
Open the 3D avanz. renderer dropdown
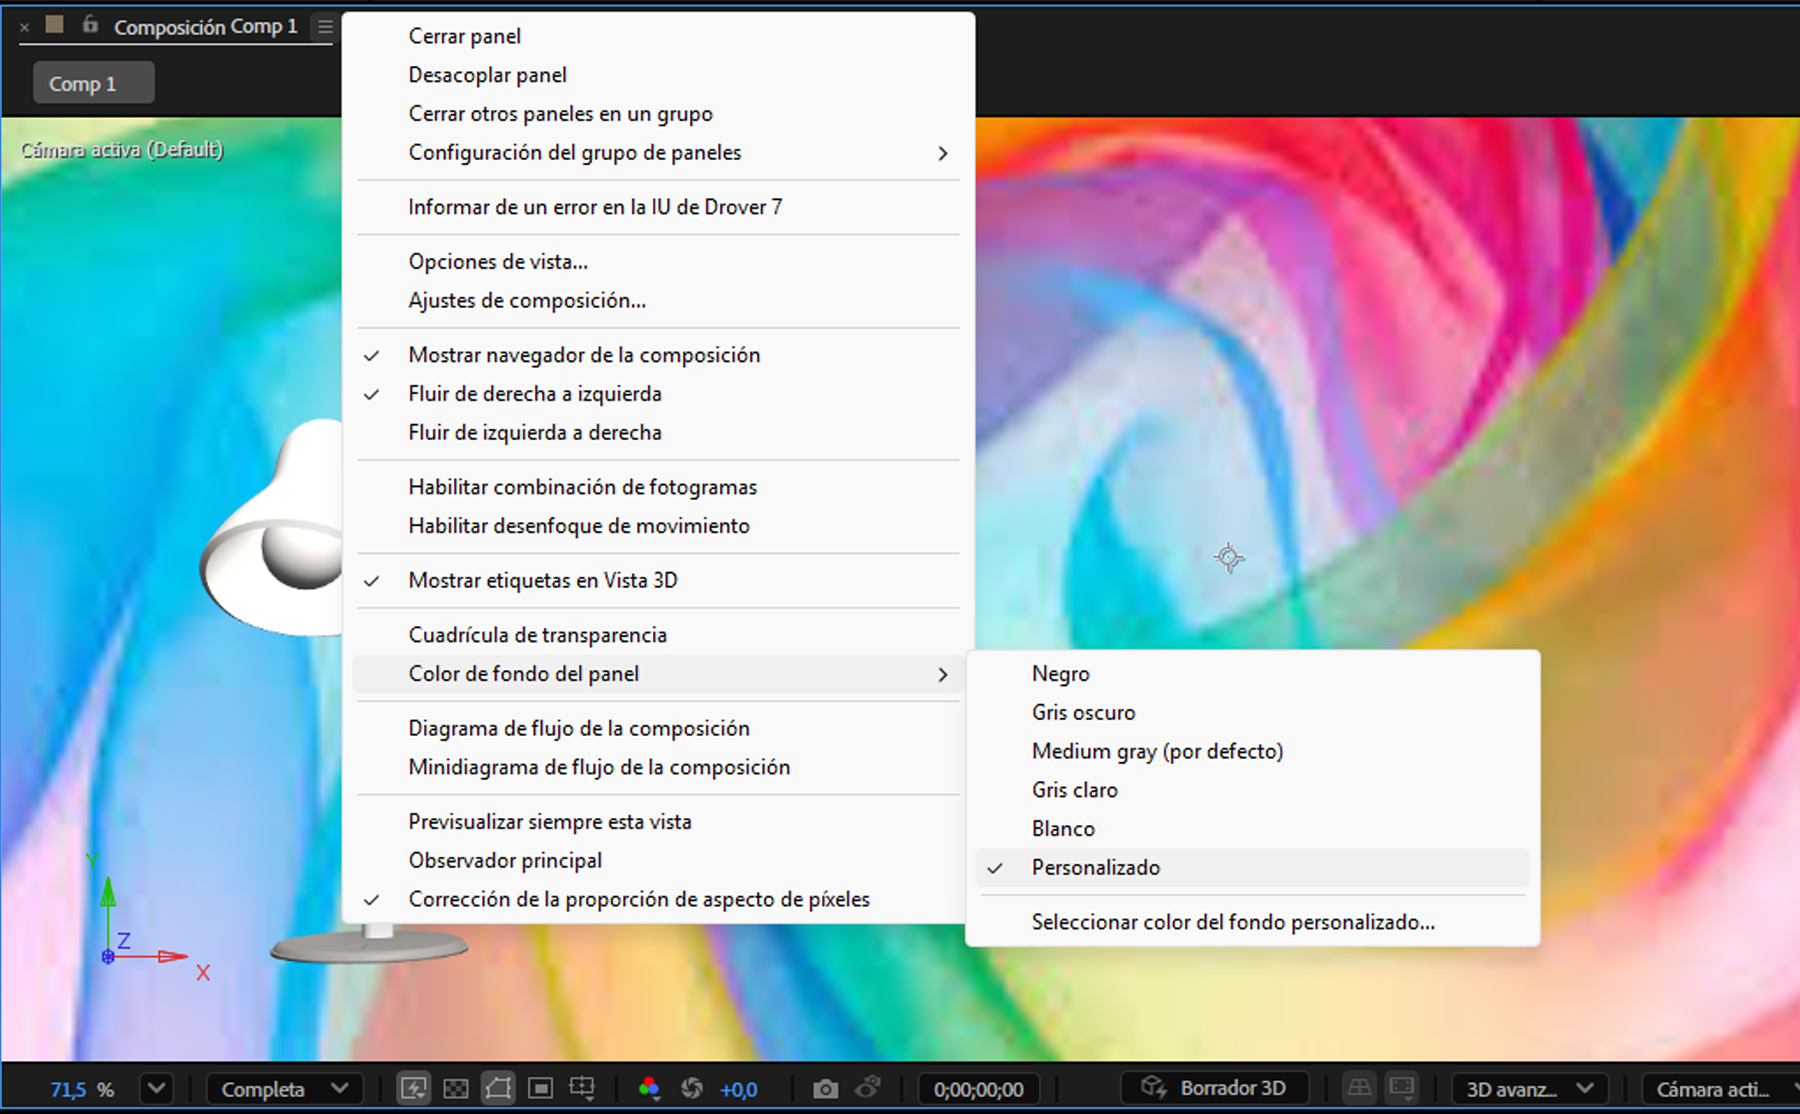(x=1528, y=1089)
